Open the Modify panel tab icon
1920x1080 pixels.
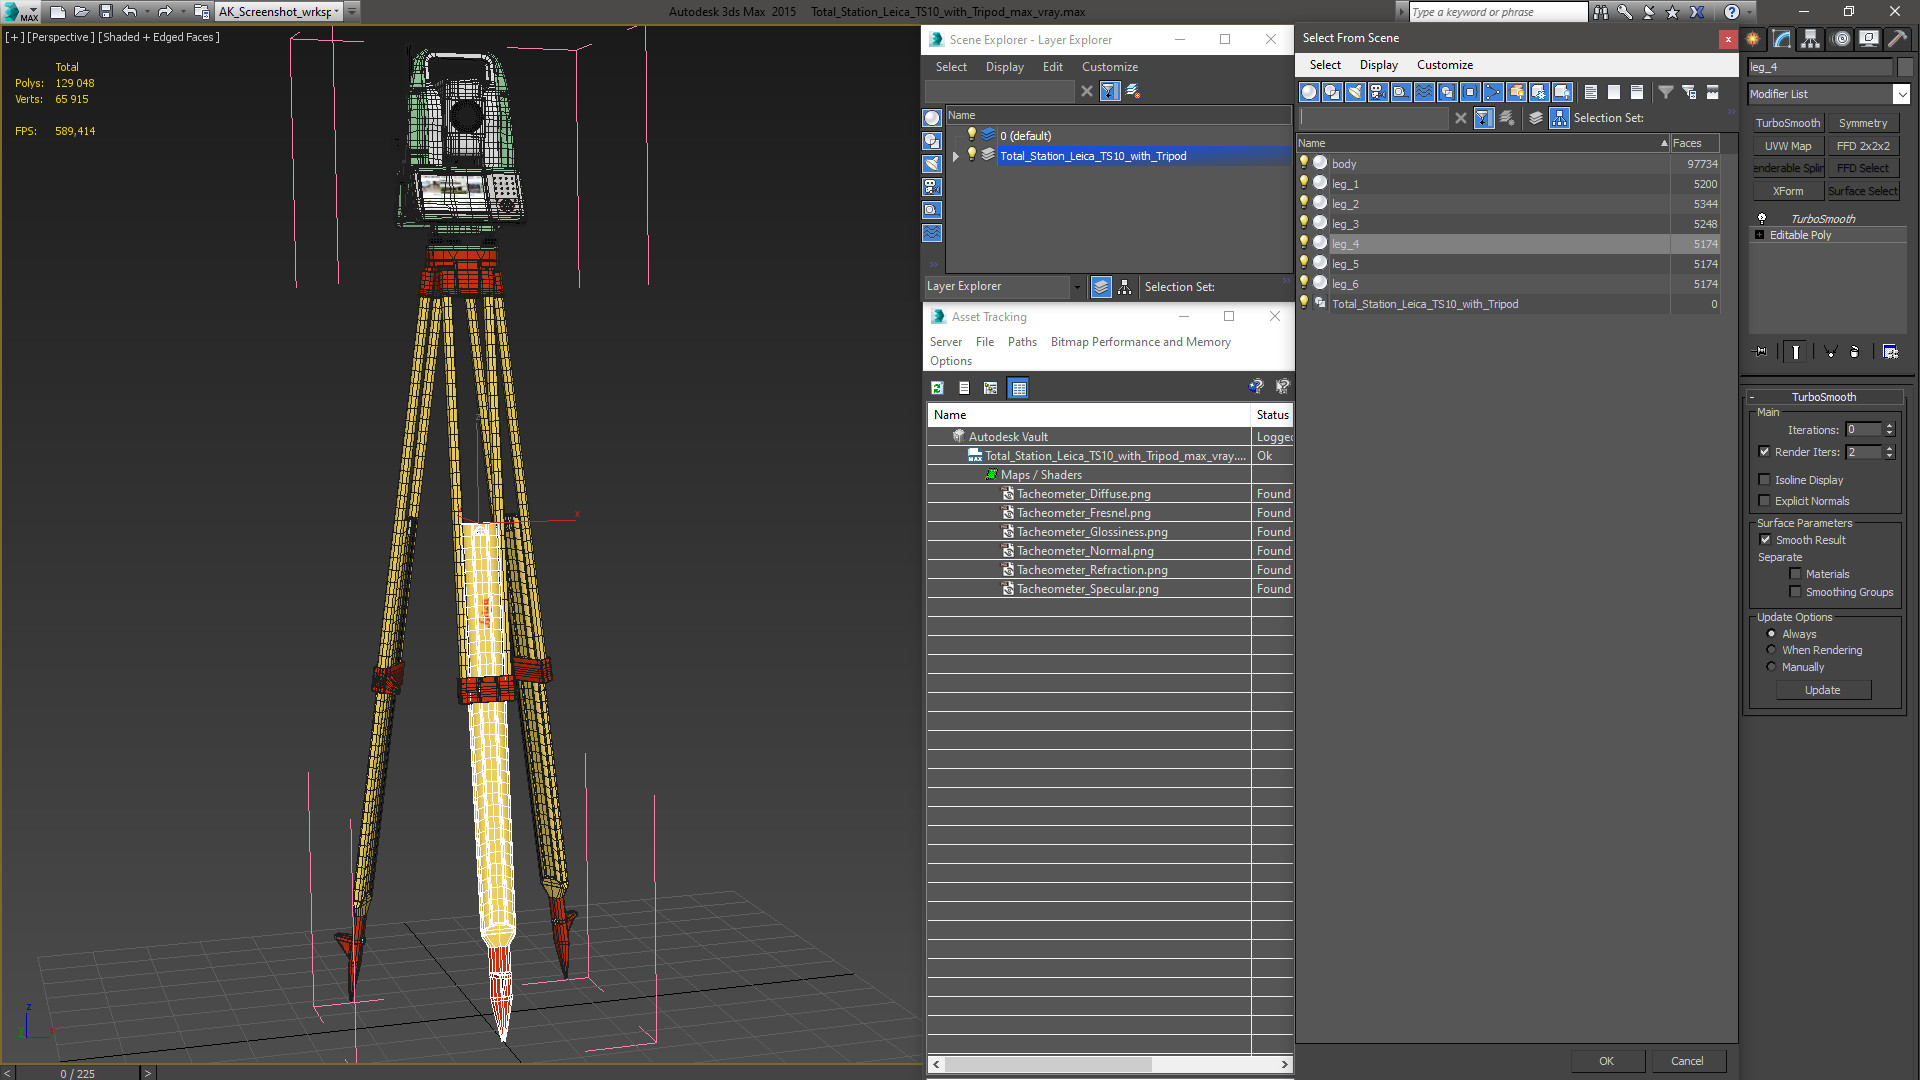tap(1782, 39)
